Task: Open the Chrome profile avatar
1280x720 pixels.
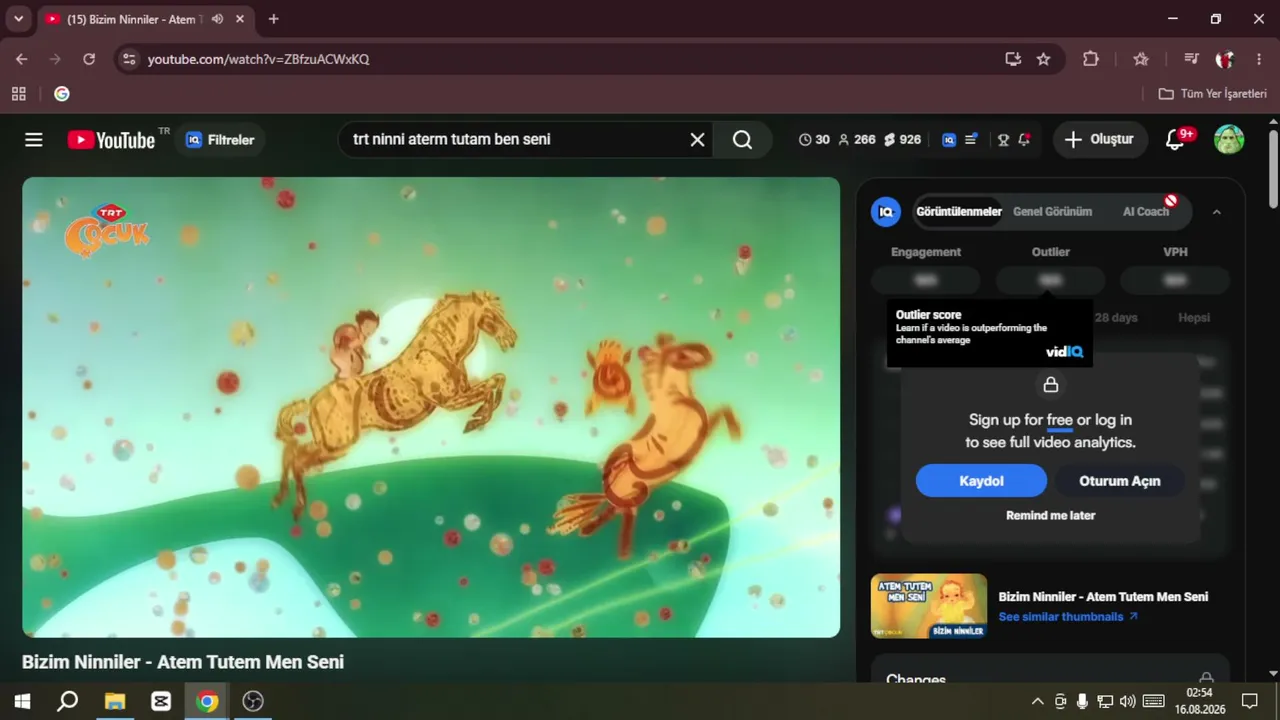Action: (x=1224, y=59)
